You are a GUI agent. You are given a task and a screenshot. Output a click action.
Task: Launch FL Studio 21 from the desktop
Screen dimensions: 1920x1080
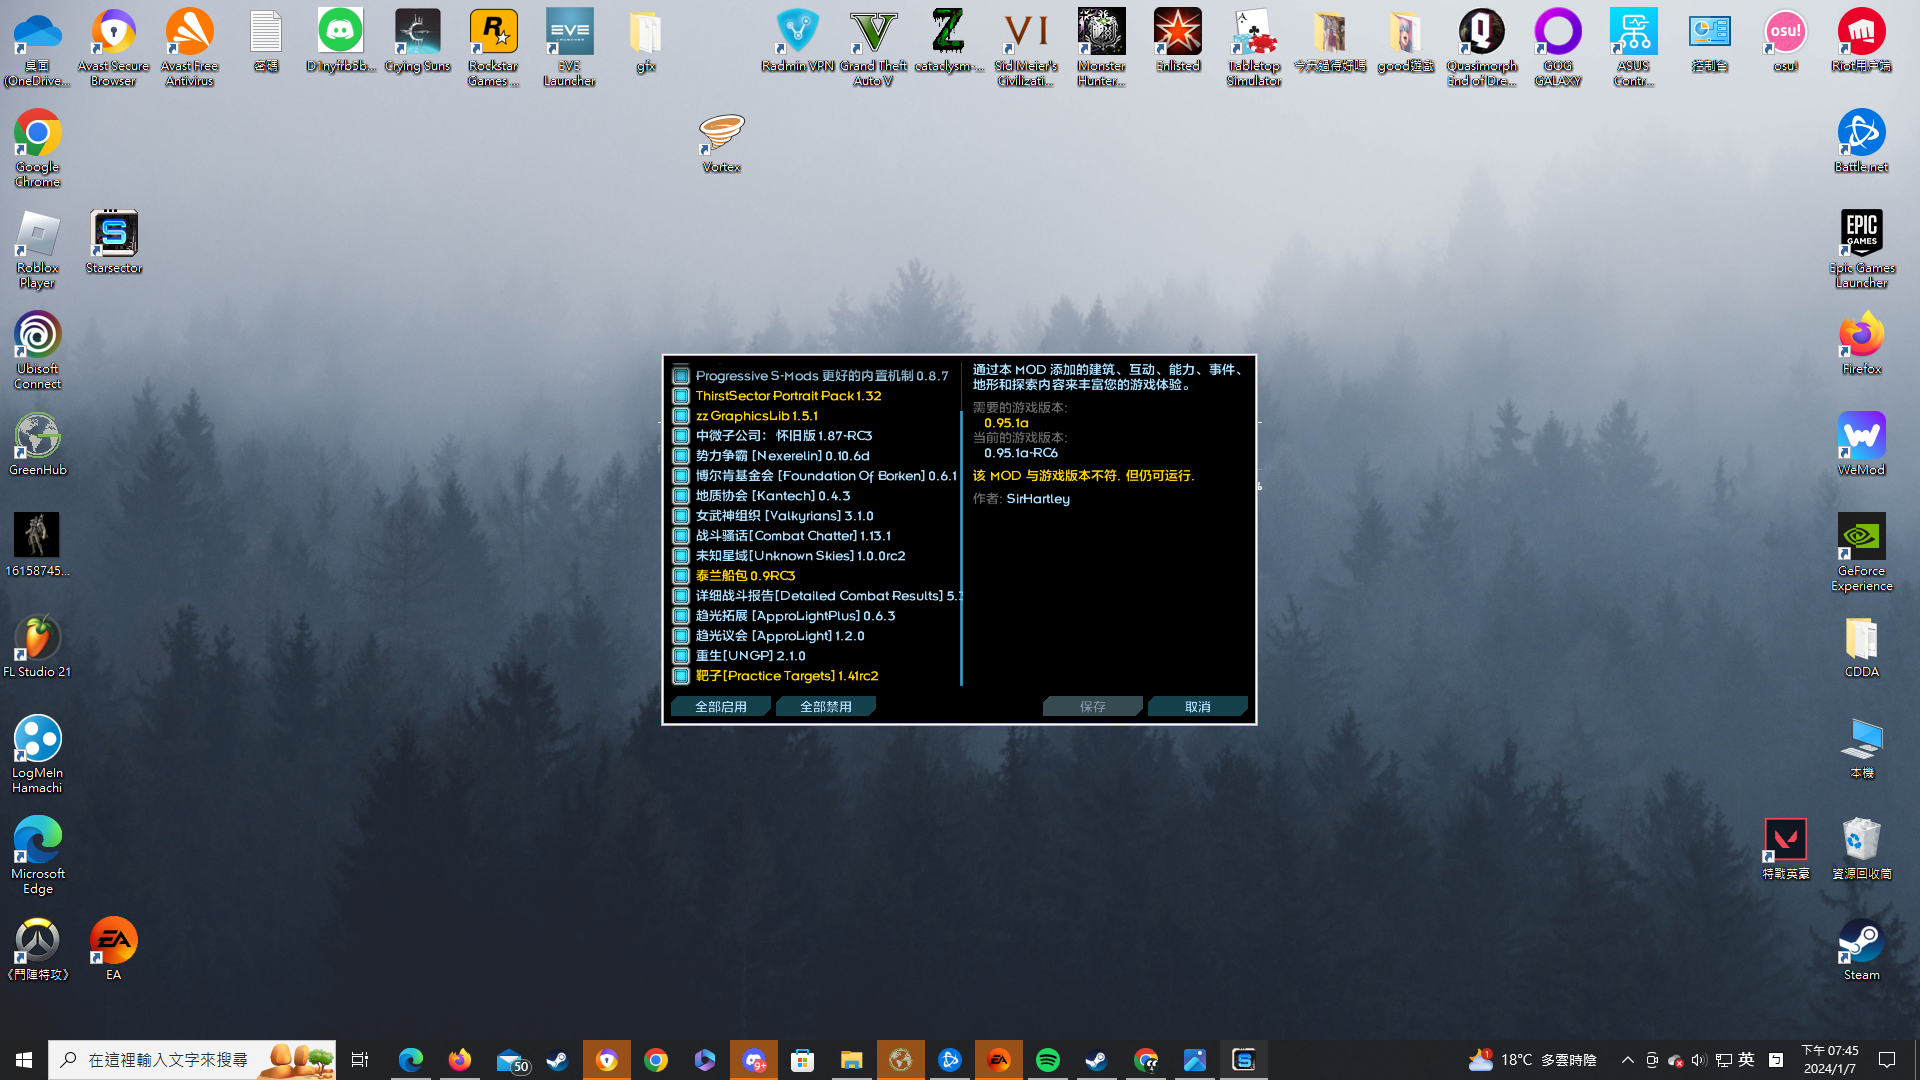(x=37, y=638)
